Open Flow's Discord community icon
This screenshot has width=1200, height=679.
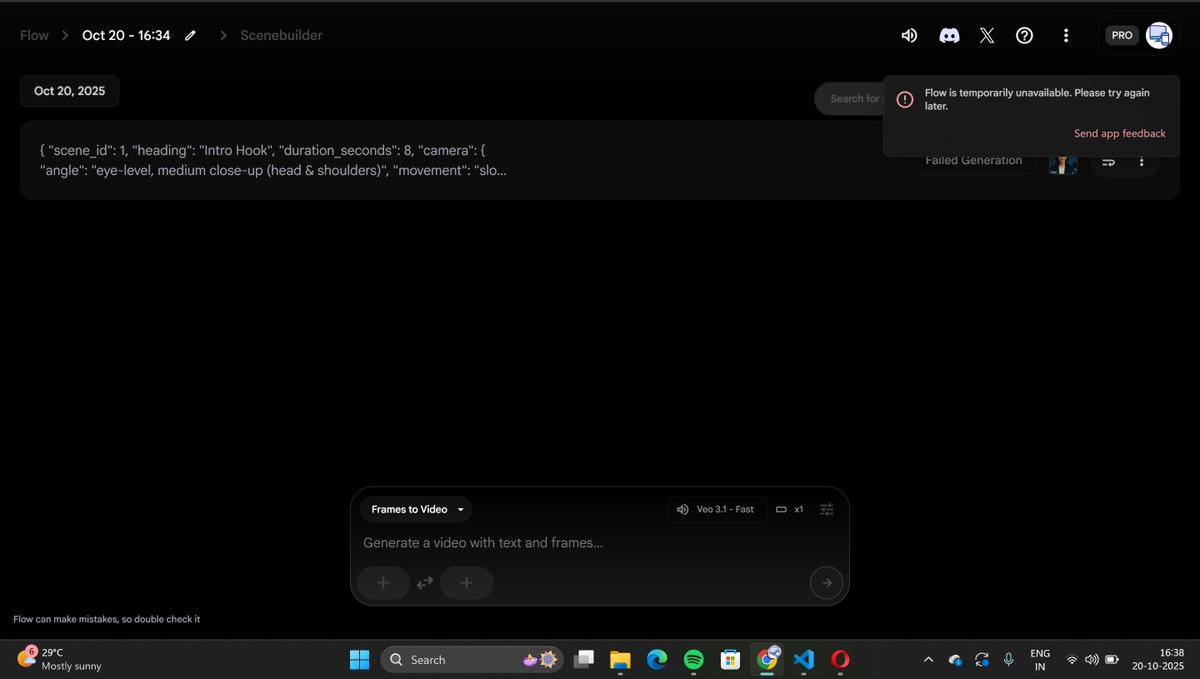[948, 35]
